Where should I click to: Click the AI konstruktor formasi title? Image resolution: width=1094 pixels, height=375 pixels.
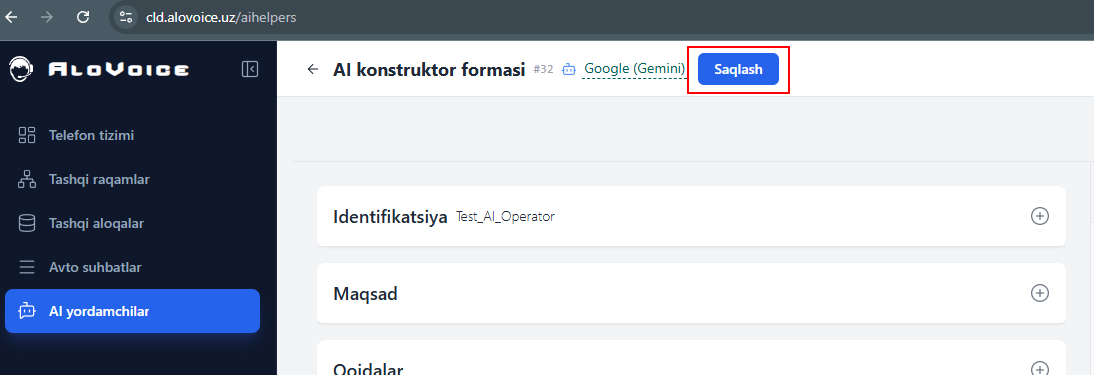[x=428, y=70]
